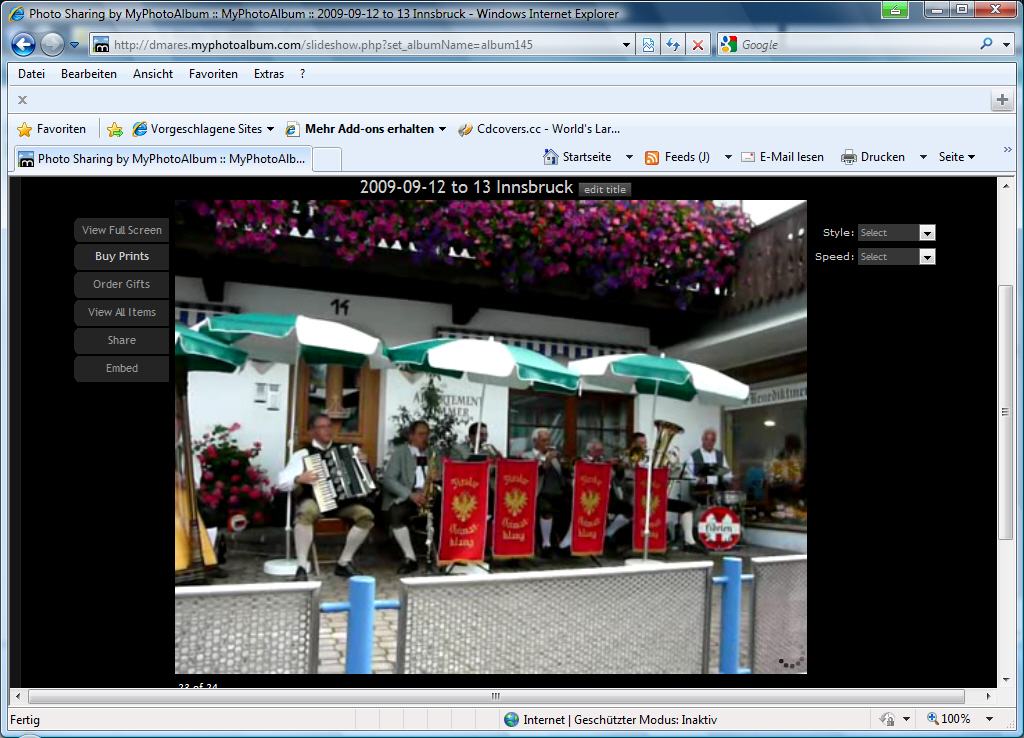
Task: Click the Startseite home icon
Action: [x=551, y=157]
